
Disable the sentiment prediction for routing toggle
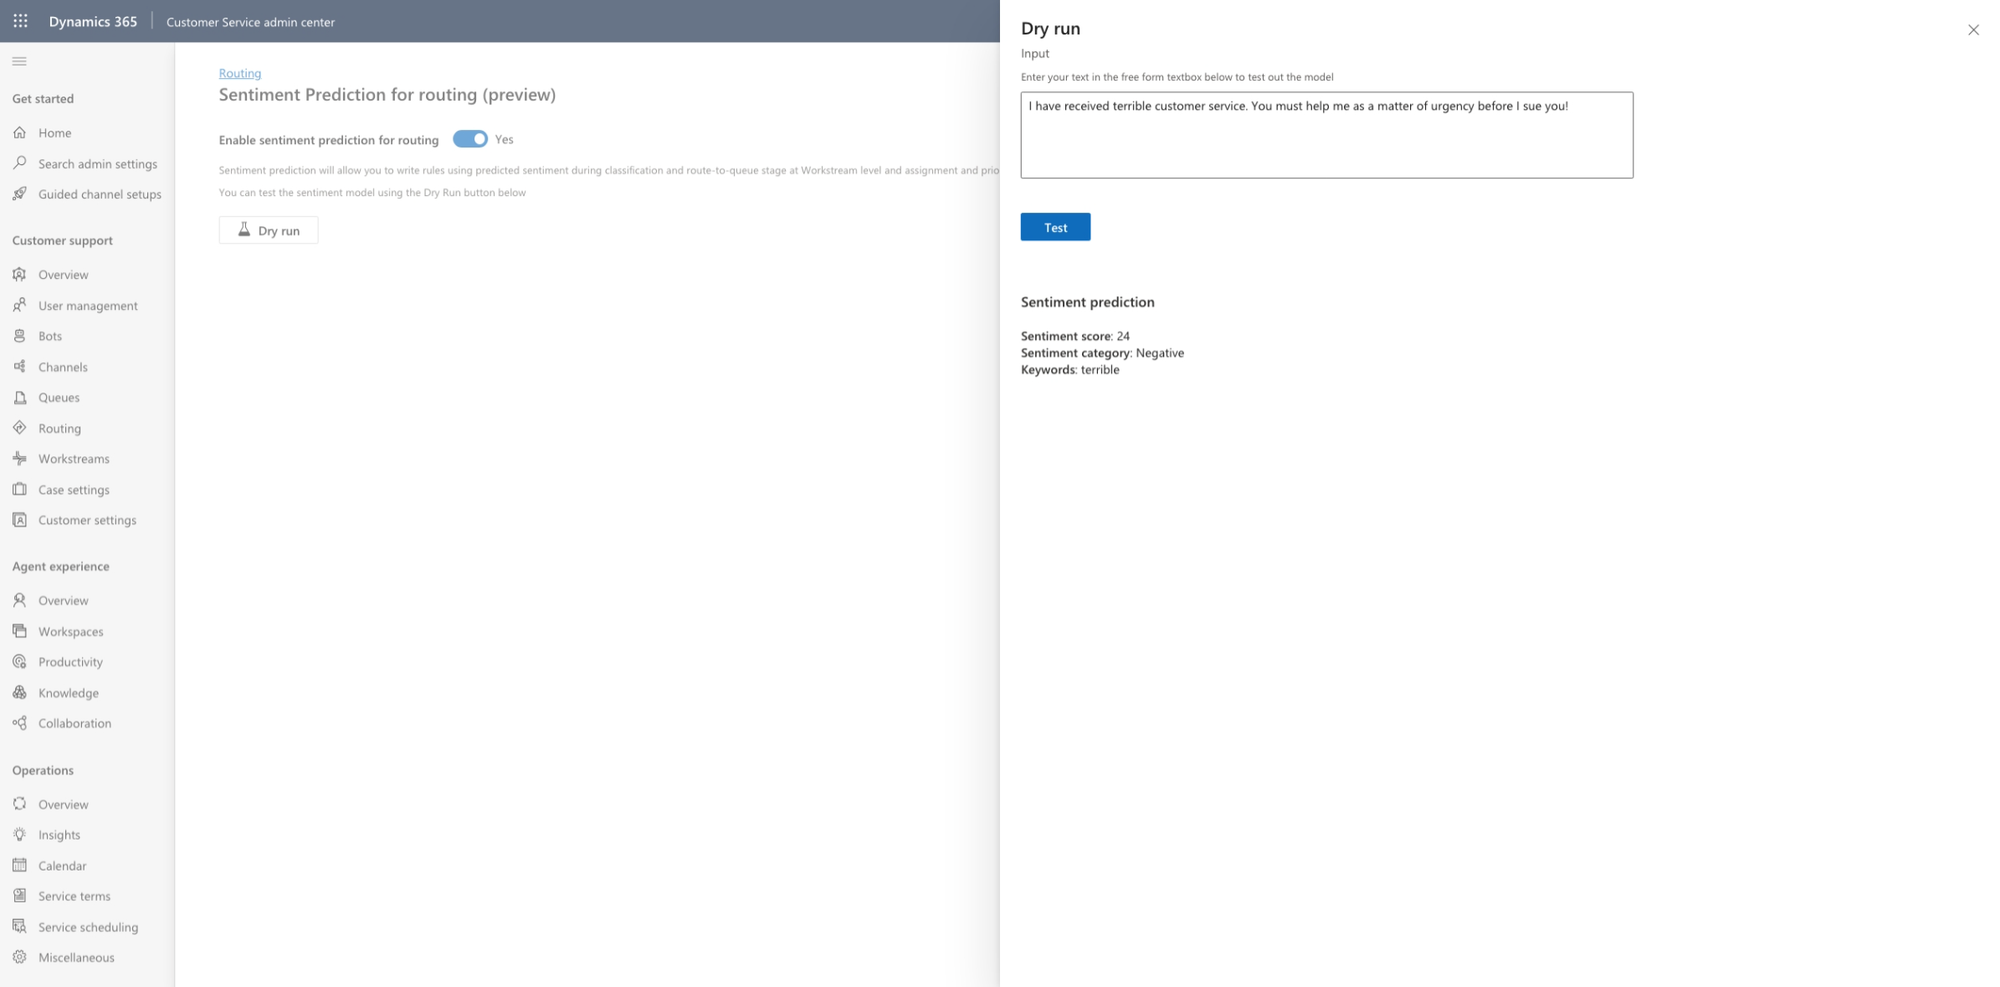click(470, 139)
